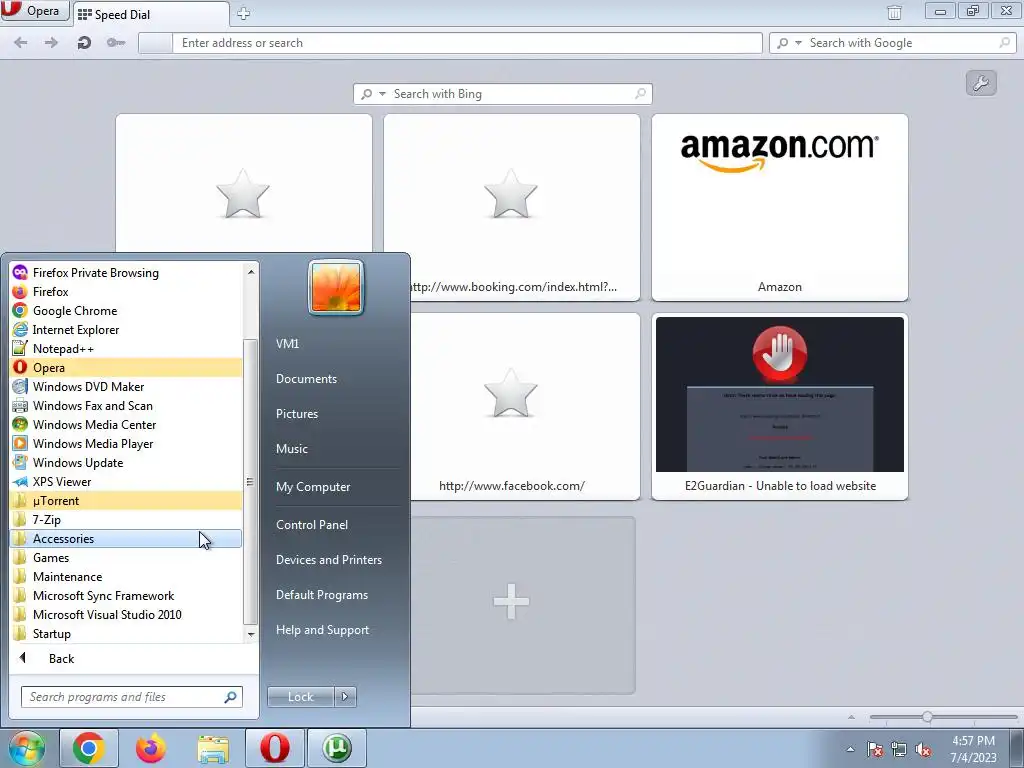This screenshot has width=1024, height=768.
Task: Click the muted volume tray icon
Action: tap(923, 750)
